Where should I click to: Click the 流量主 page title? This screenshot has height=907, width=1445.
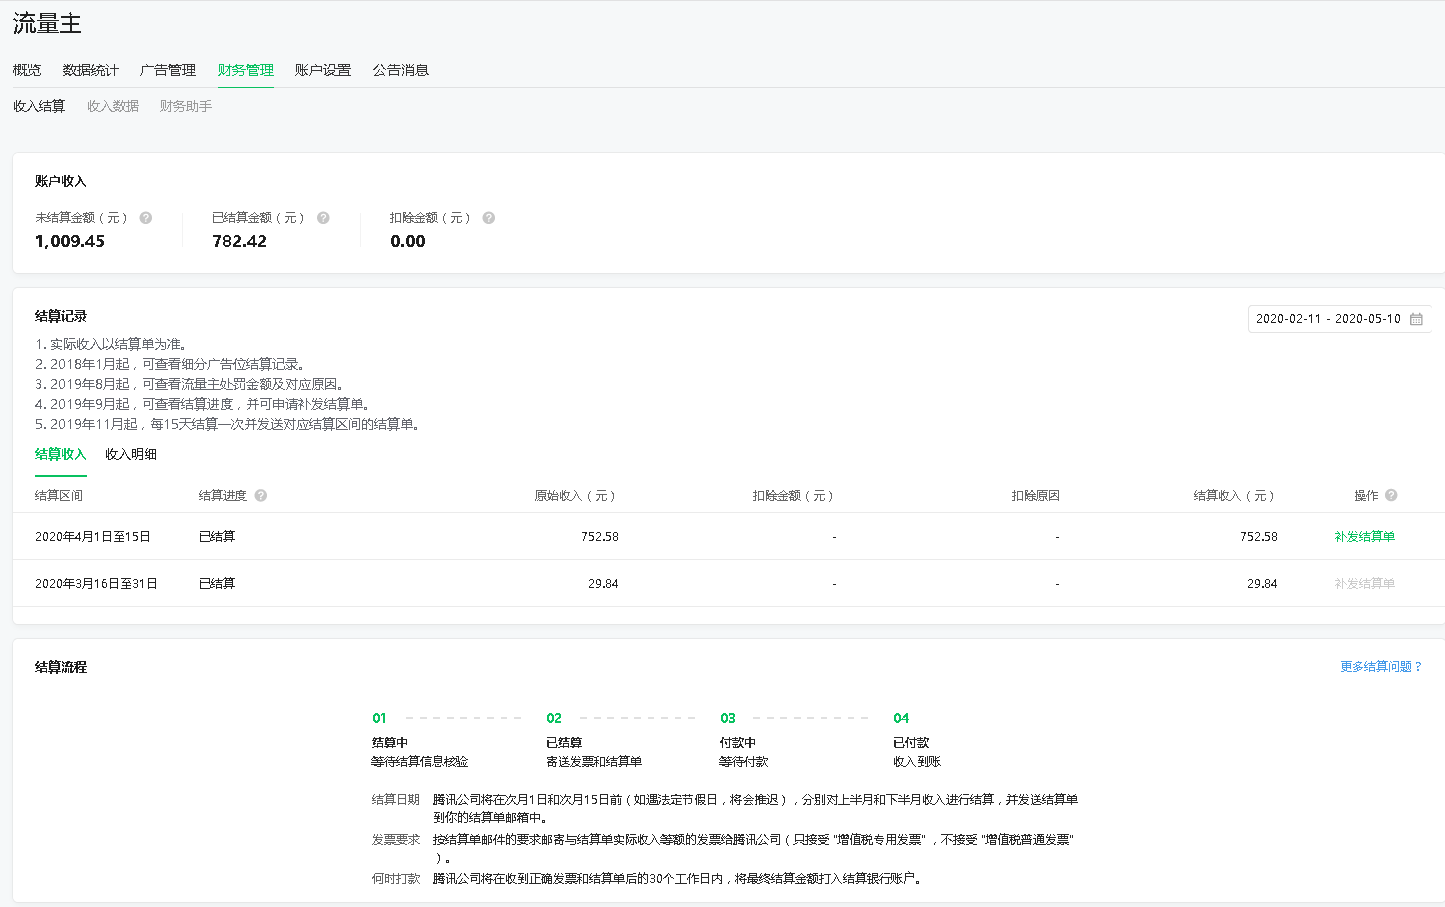click(x=47, y=24)
